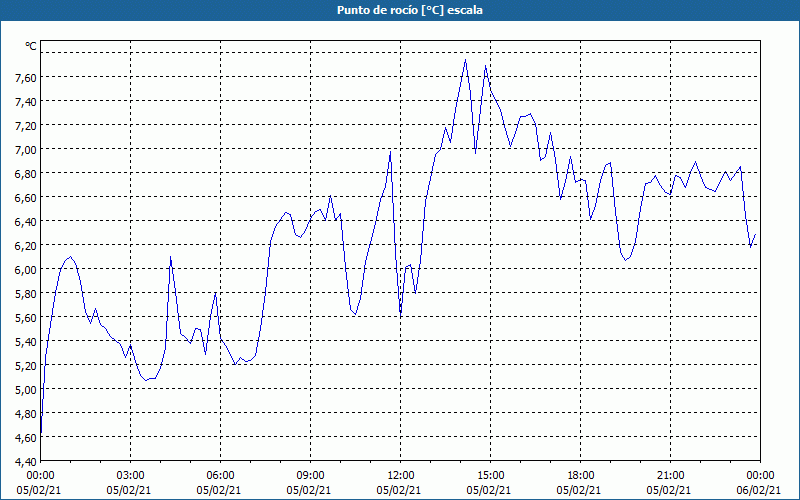Select the 05/02/21 date under 06:00
This screenshot has width=800, height=500.
220,490
